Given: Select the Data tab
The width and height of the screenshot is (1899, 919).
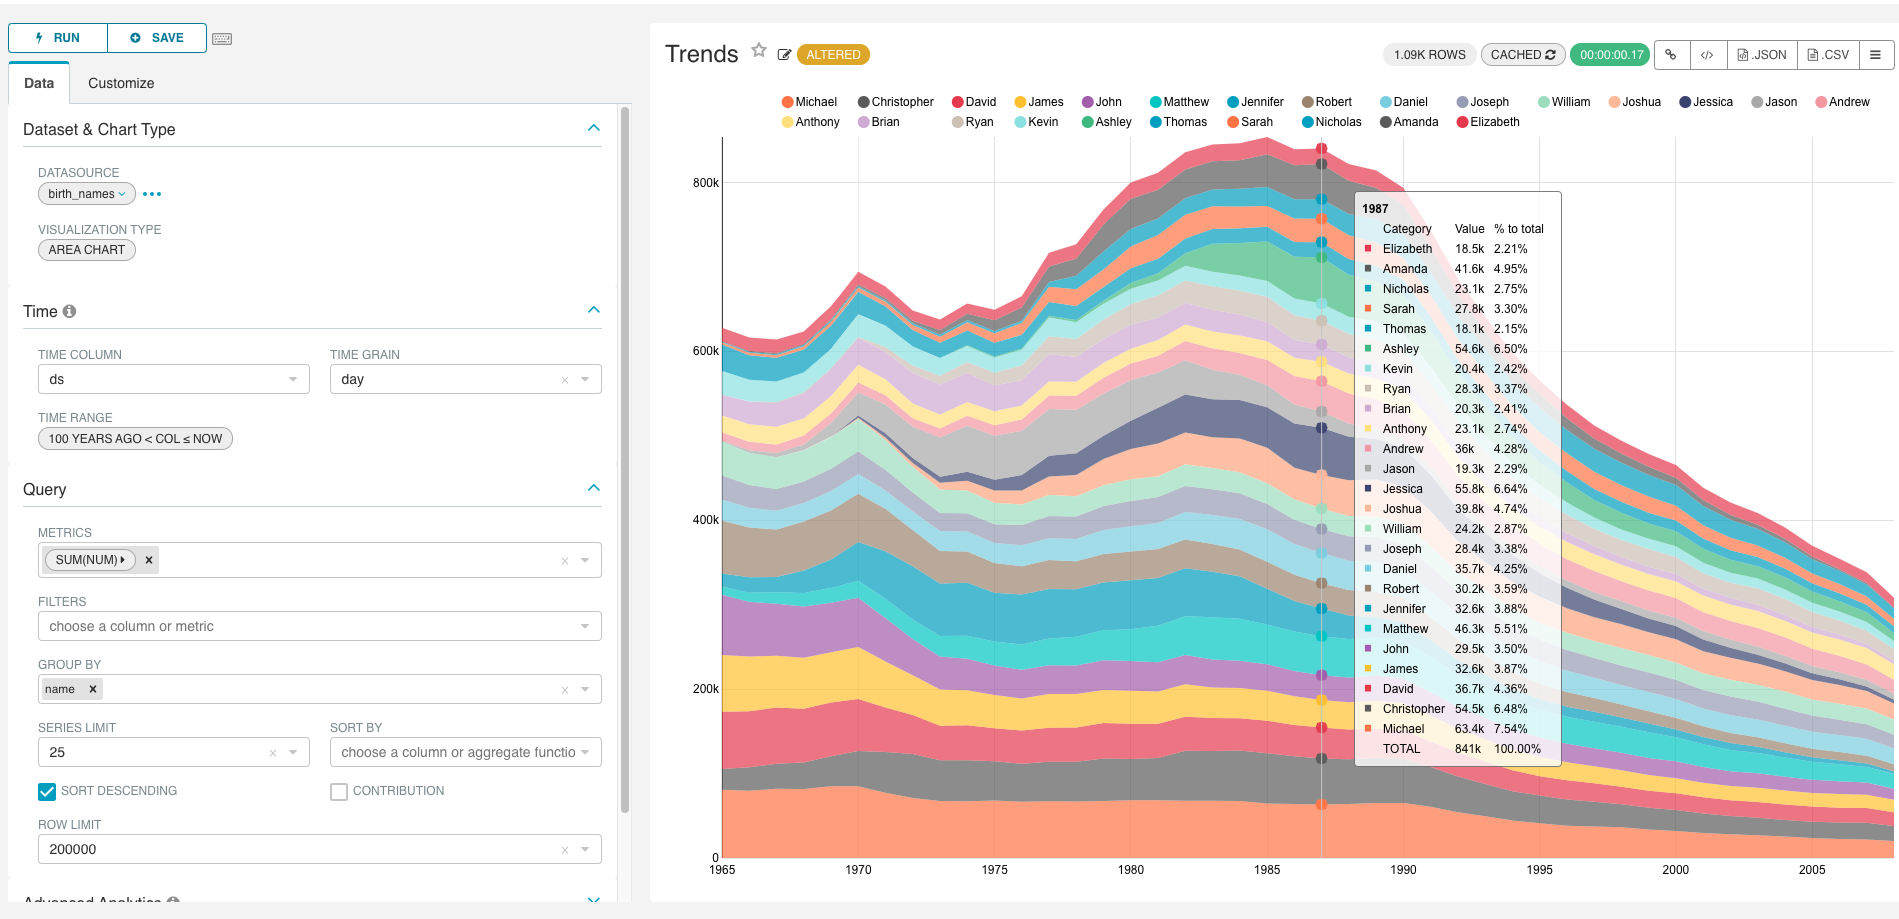Looking at the screenshot, I should coord(38,83).
